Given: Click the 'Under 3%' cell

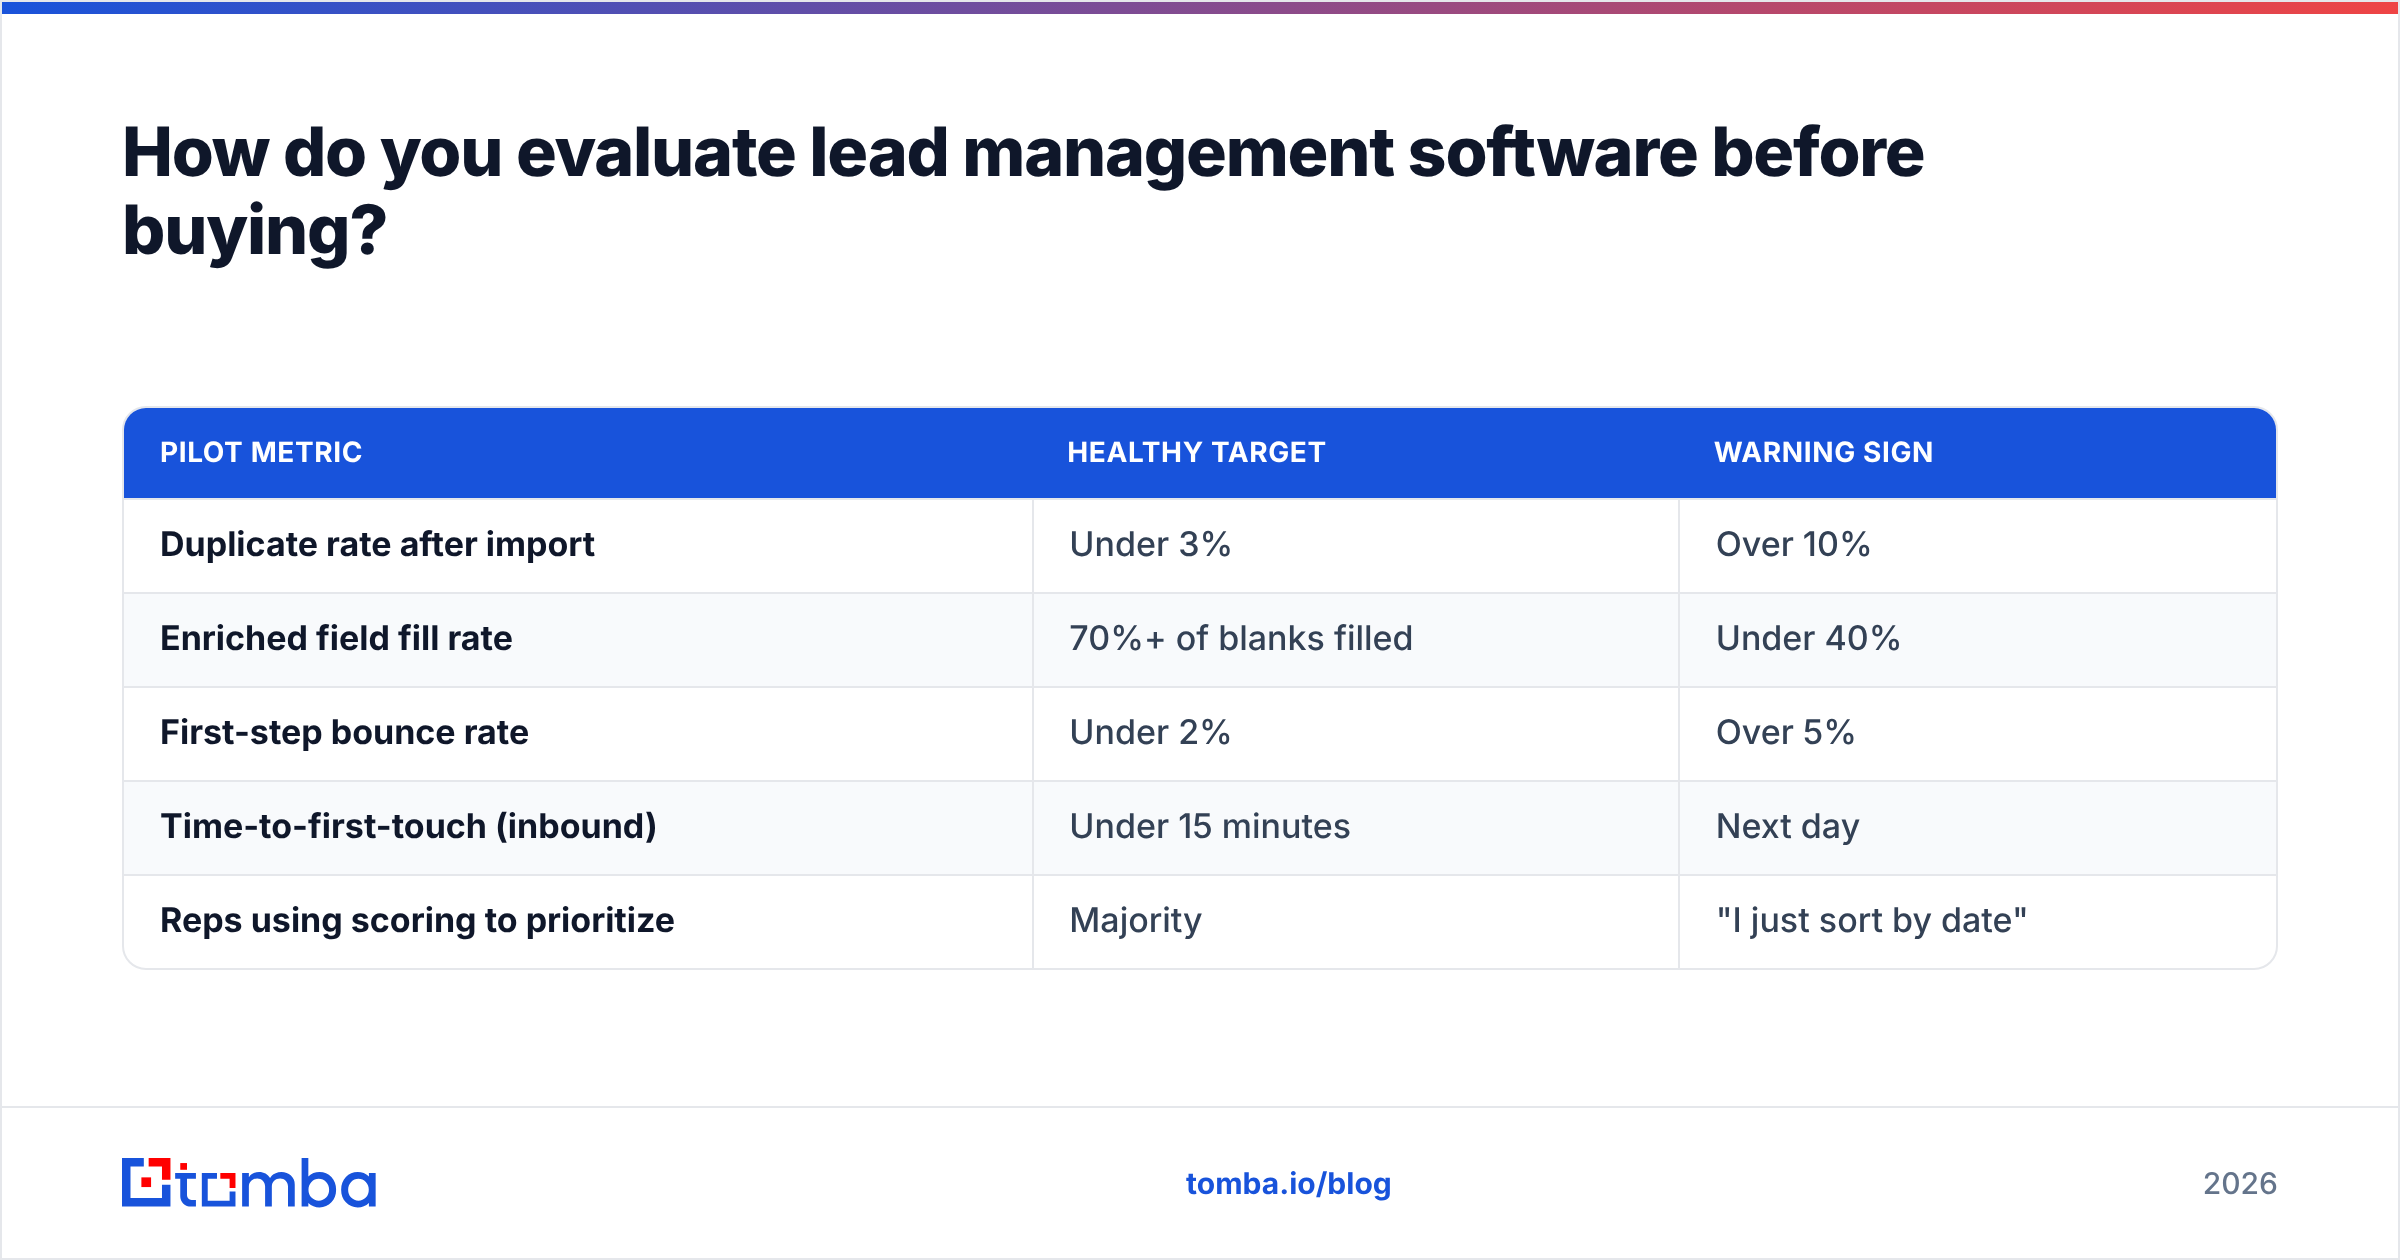Looking at the screenshot, I should pyautogui.click(x=1356, y=545).
